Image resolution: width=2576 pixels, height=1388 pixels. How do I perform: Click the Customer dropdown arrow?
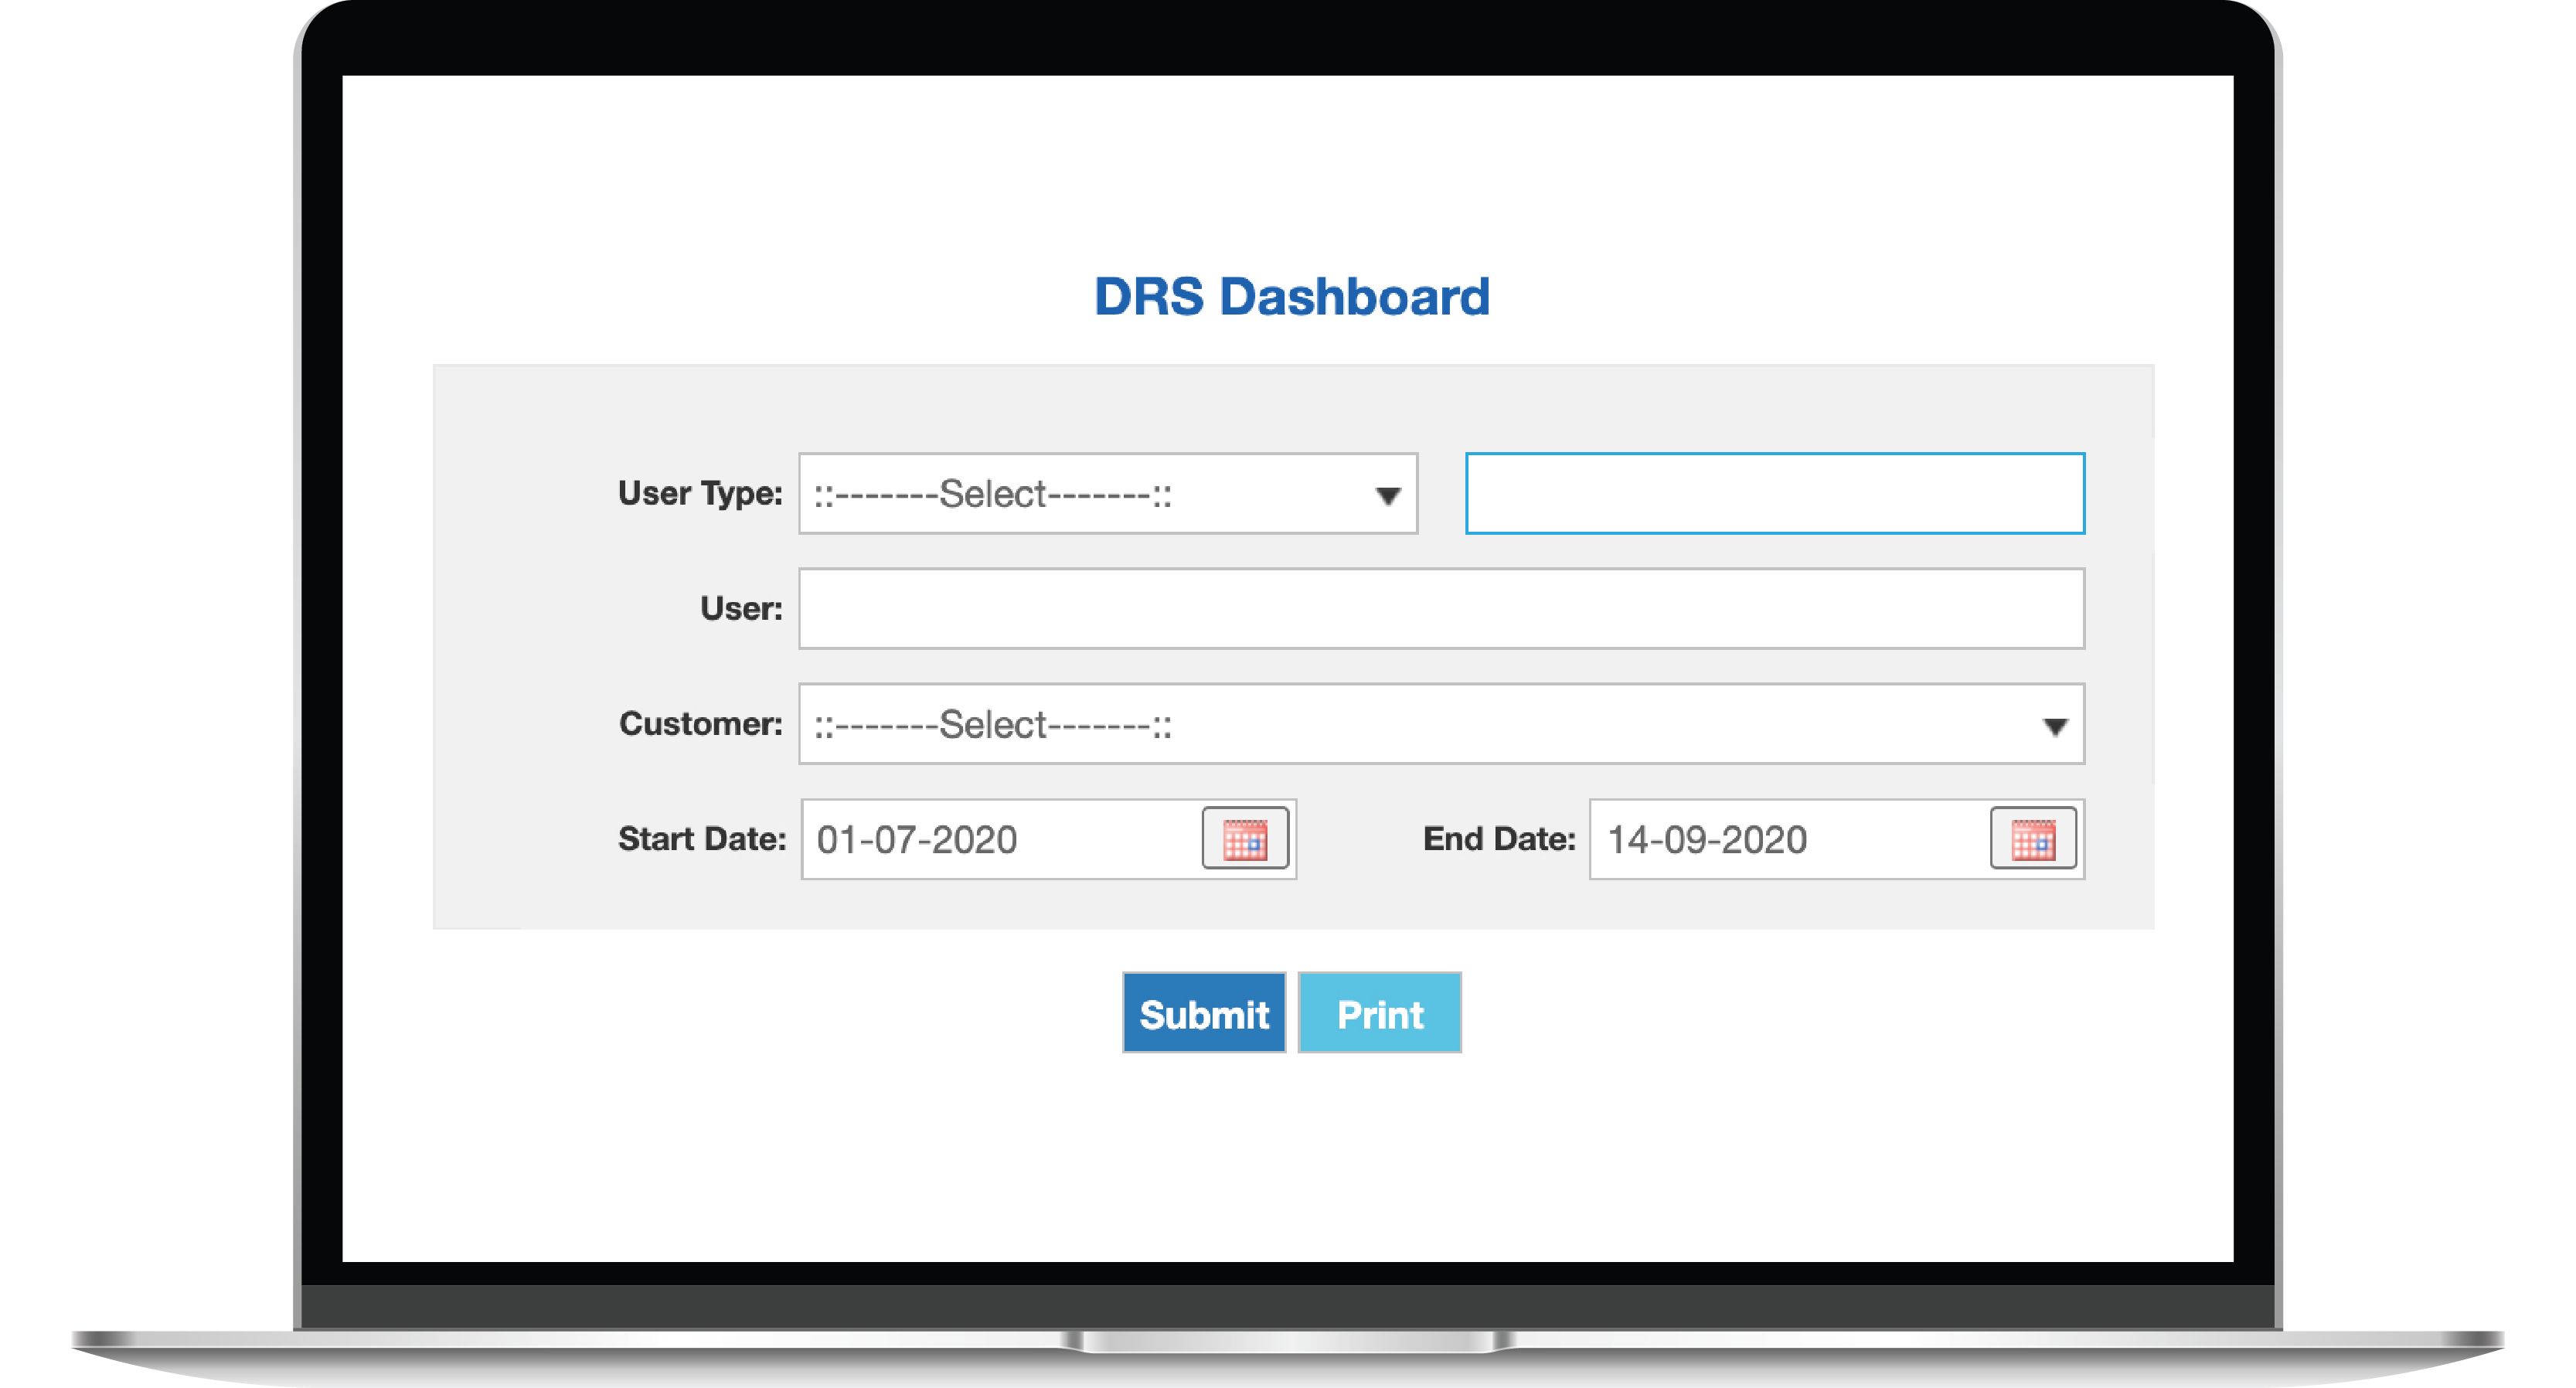pos(2054,726)
